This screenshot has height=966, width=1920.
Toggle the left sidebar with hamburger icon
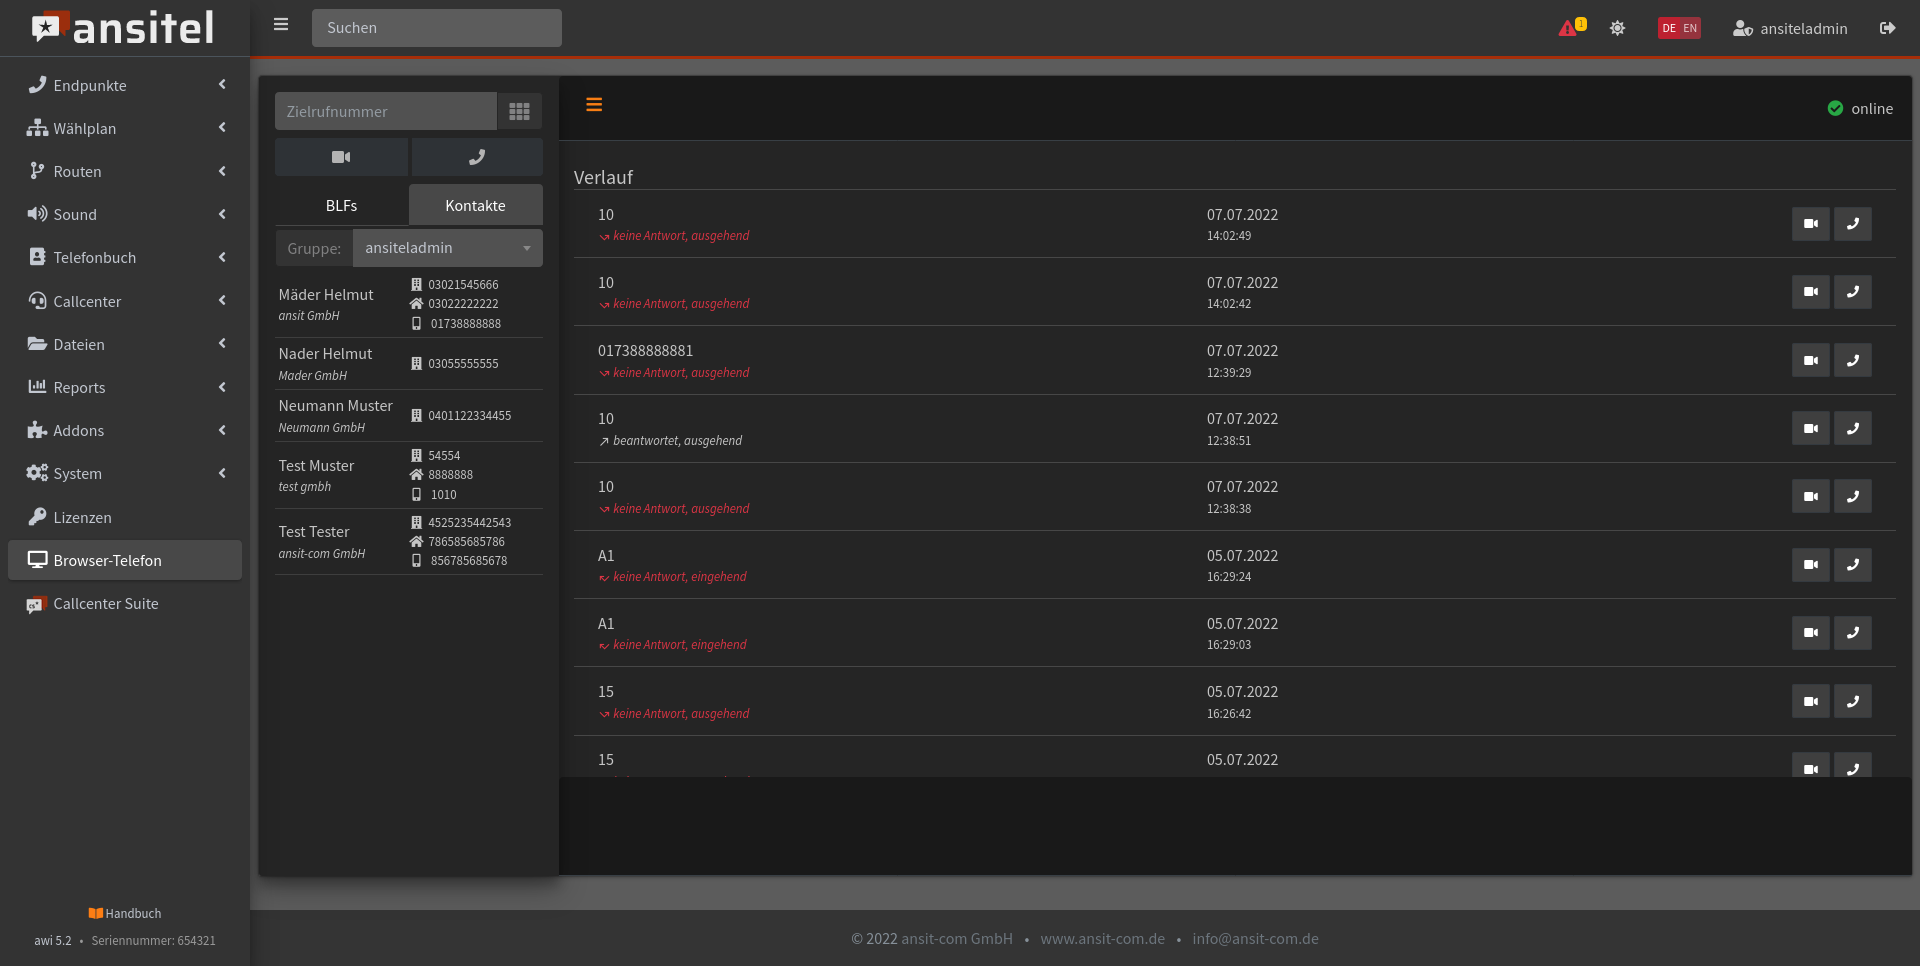[x=281, y=25]
